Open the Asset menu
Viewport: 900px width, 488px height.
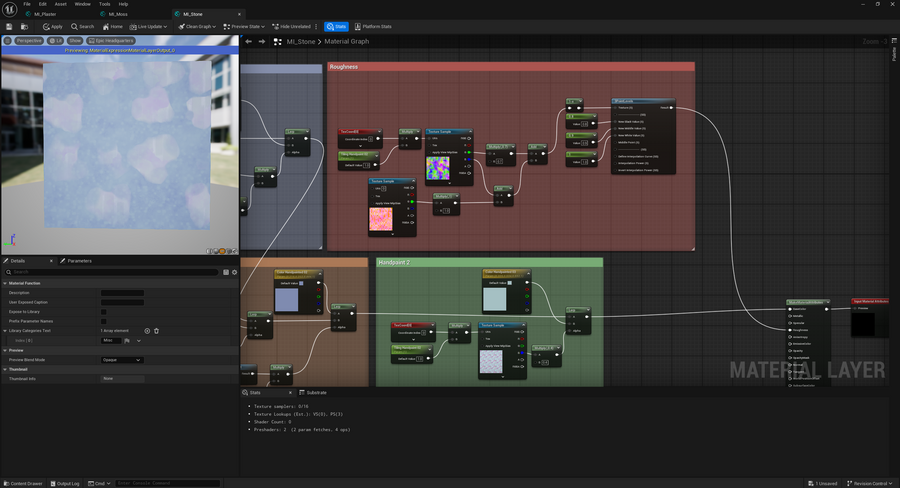click(60, 4)
